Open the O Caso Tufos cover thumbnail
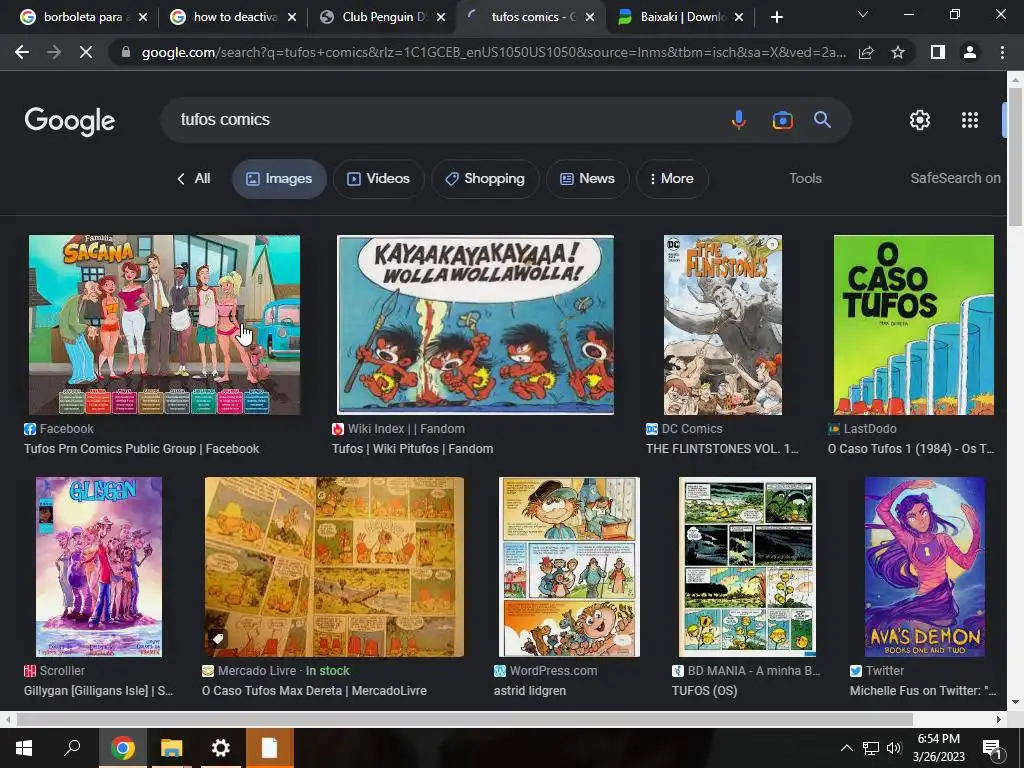 914,325
